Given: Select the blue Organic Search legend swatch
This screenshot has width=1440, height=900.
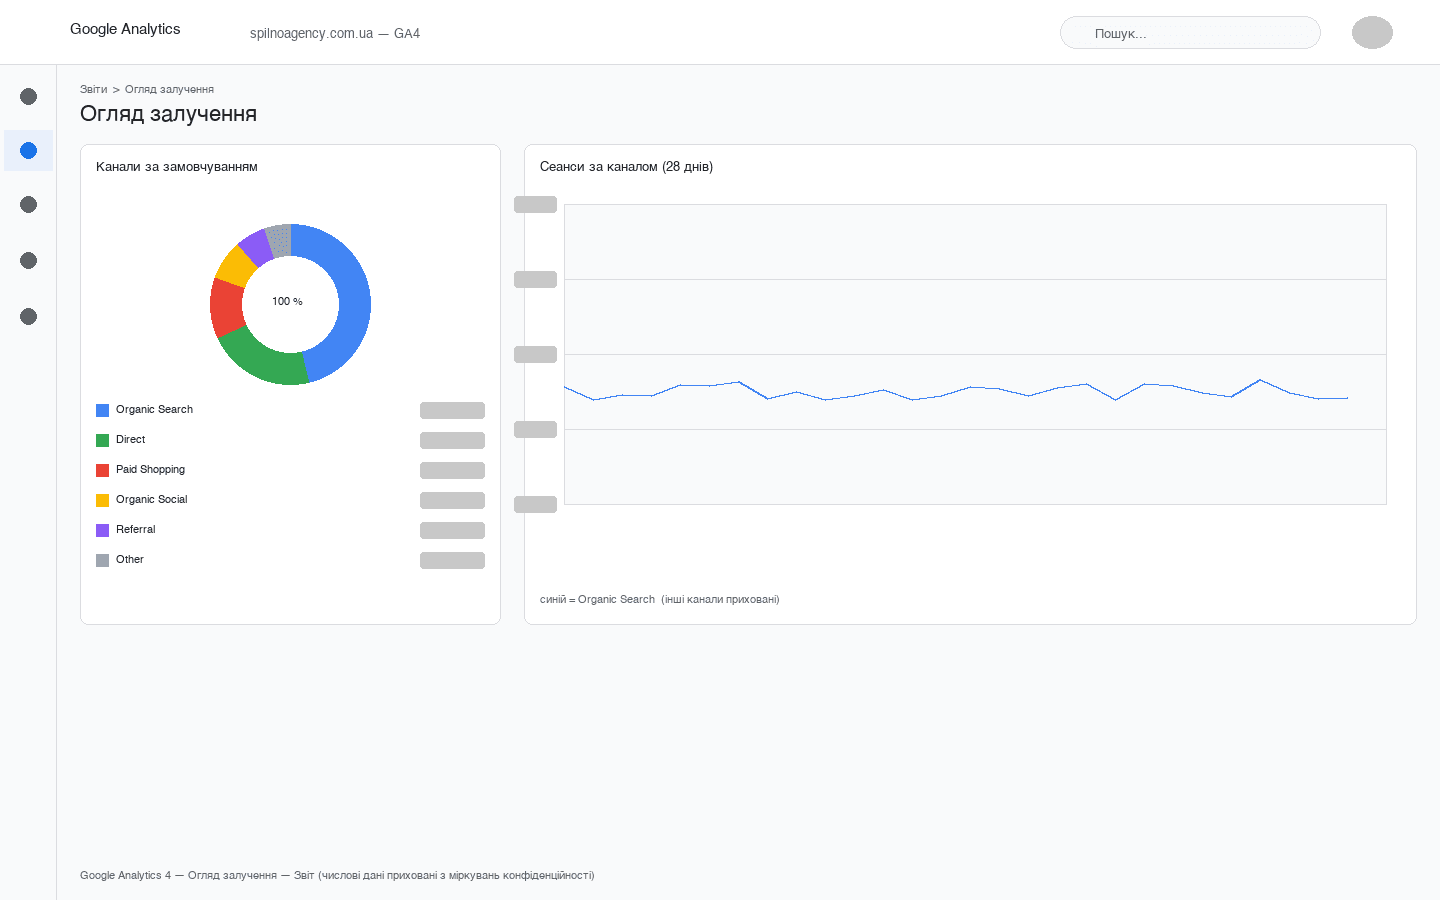Looking at the screenshot, I should pyautogui.click(x=102, y=410).
